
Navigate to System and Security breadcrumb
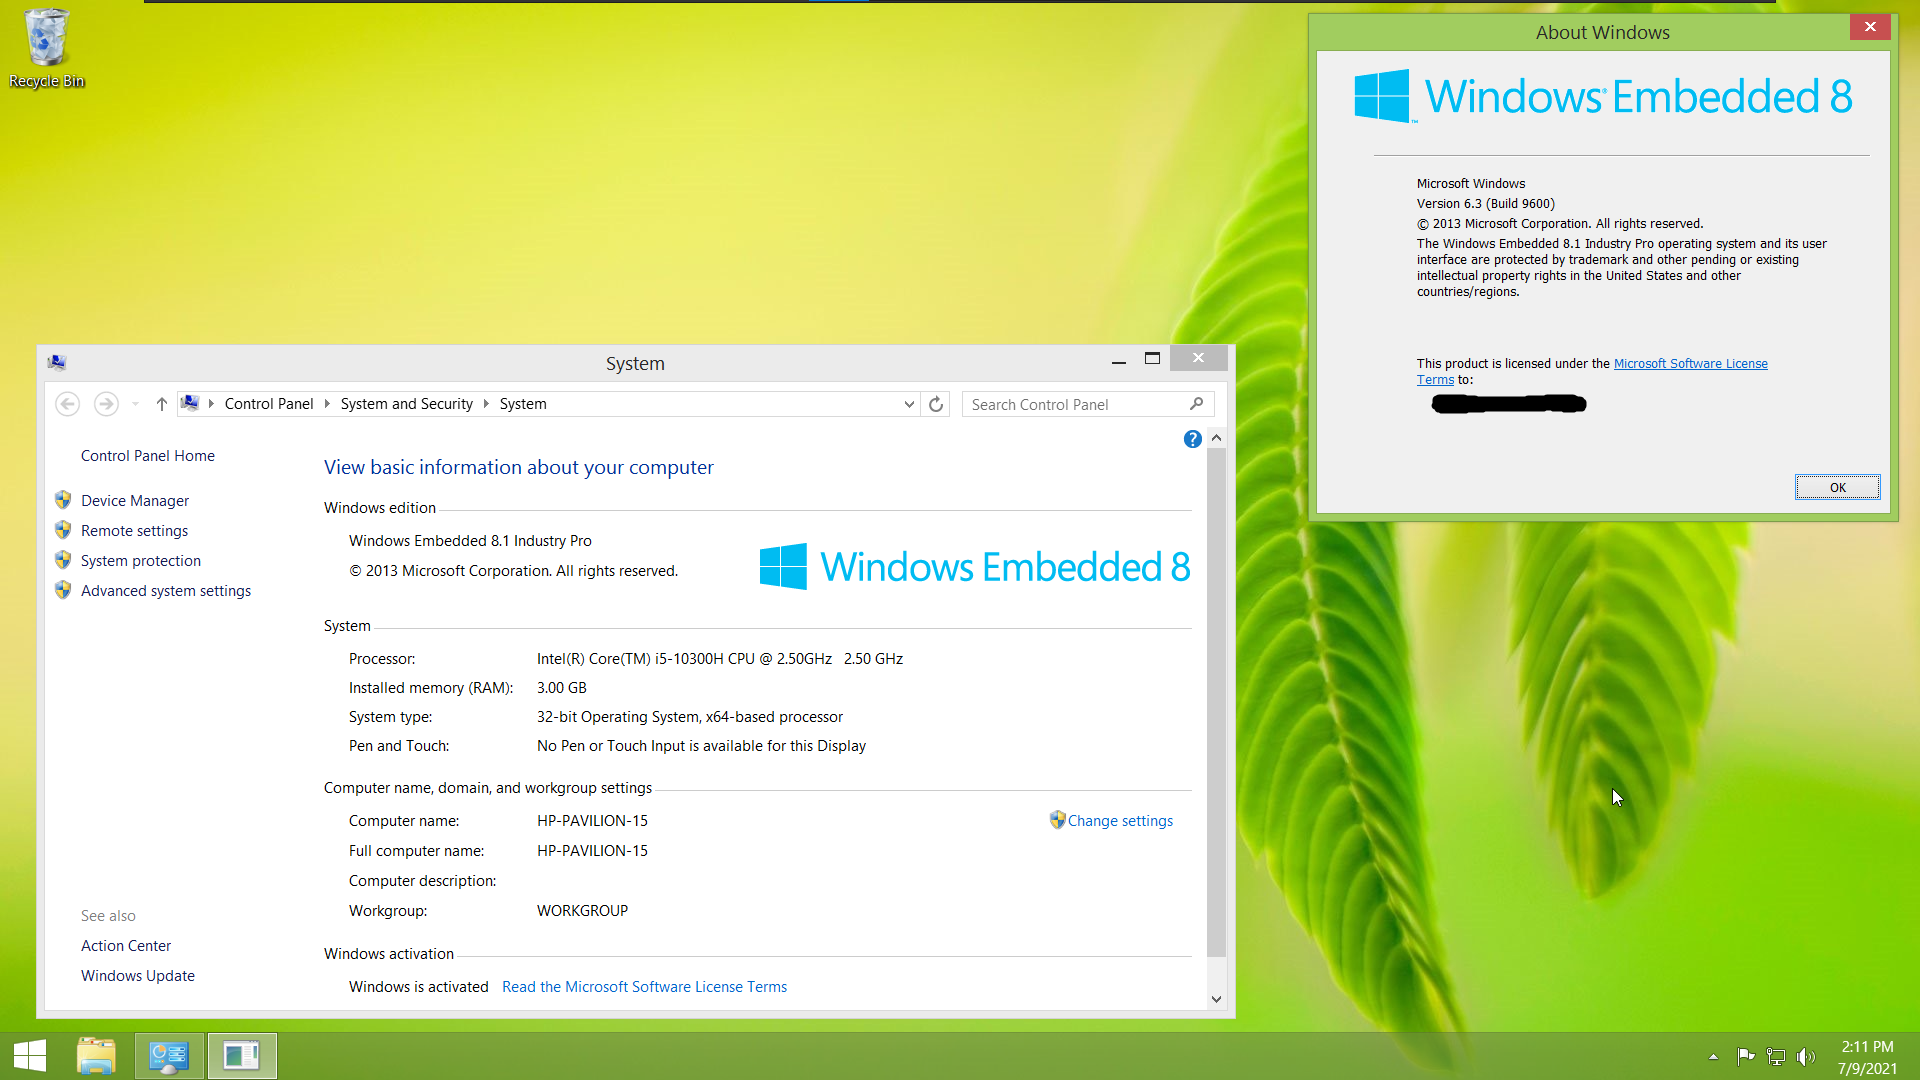[406, 404]
